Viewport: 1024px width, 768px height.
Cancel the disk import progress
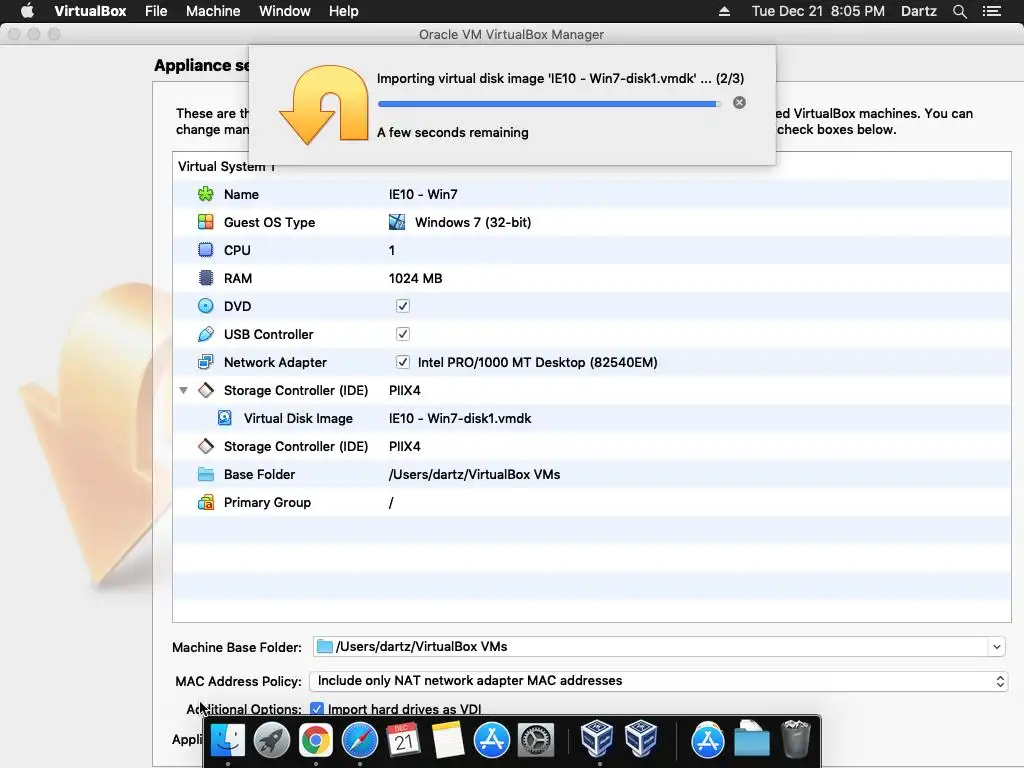tap(739, 103)
